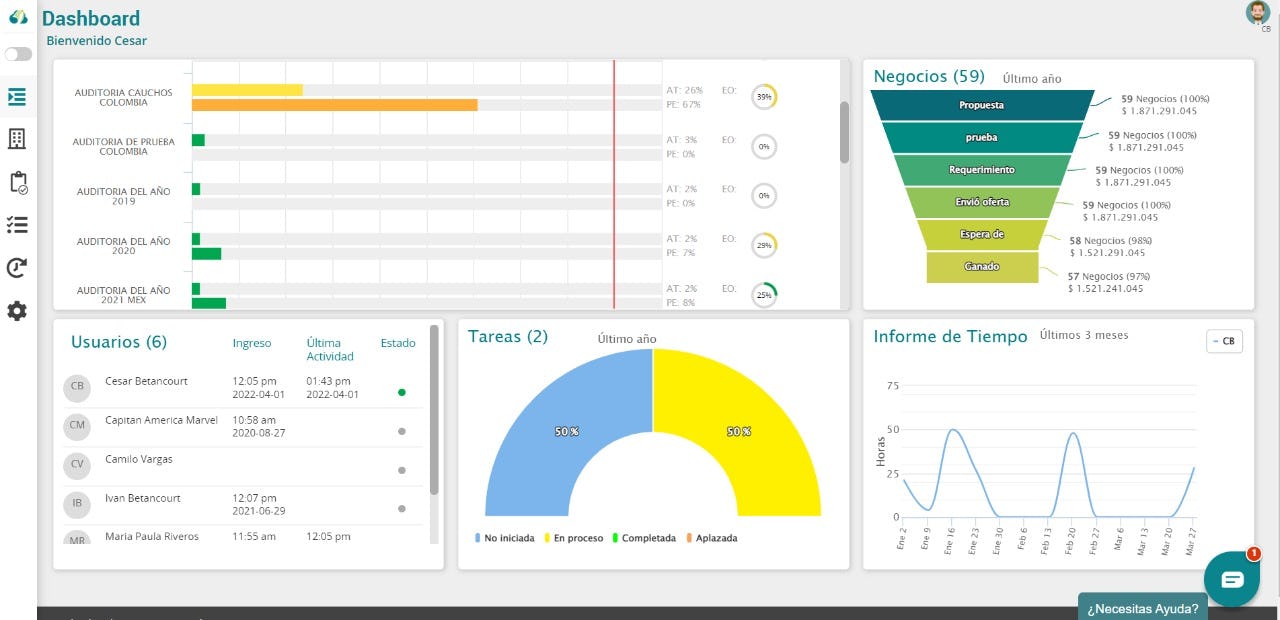This screenshot has height=620, width=1280.
Task: Open settings via the gear icon
Action: [x=17, y=311]
